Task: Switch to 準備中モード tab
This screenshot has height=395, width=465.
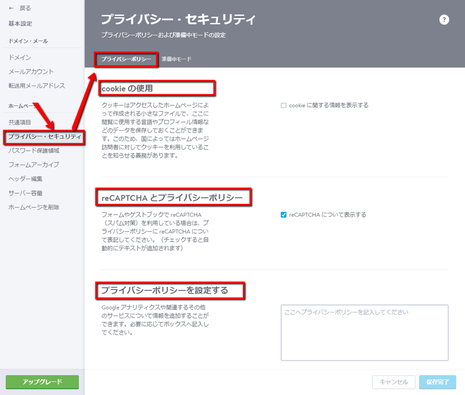Action: (x=177, y=59)
